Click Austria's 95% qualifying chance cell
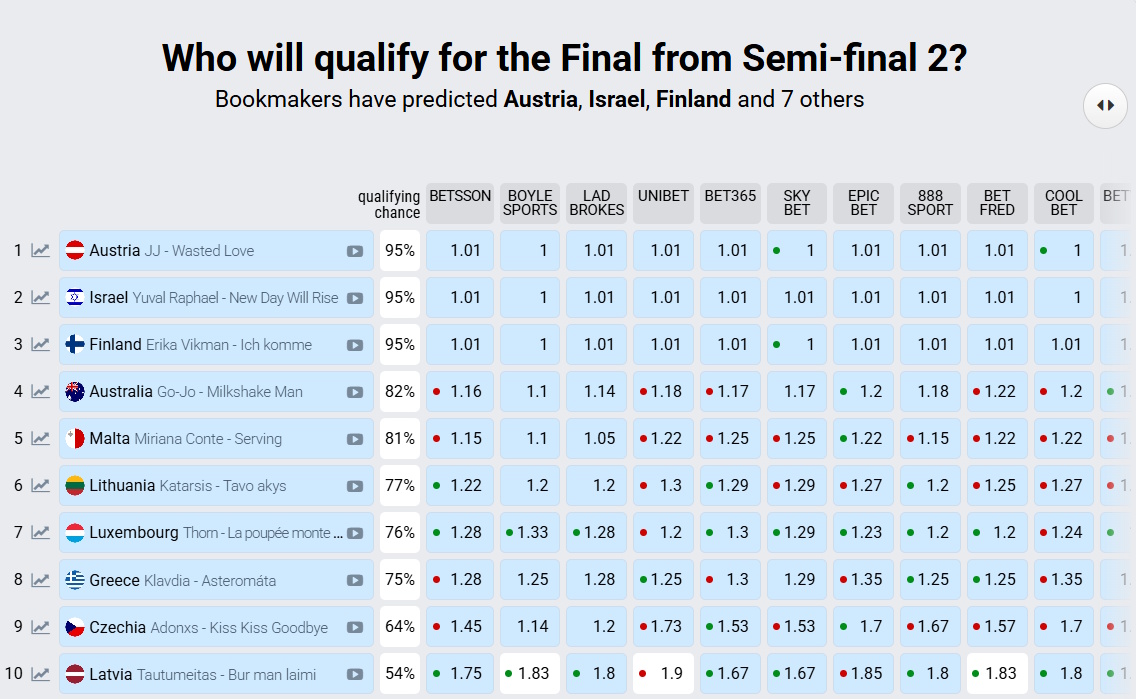 400,251
